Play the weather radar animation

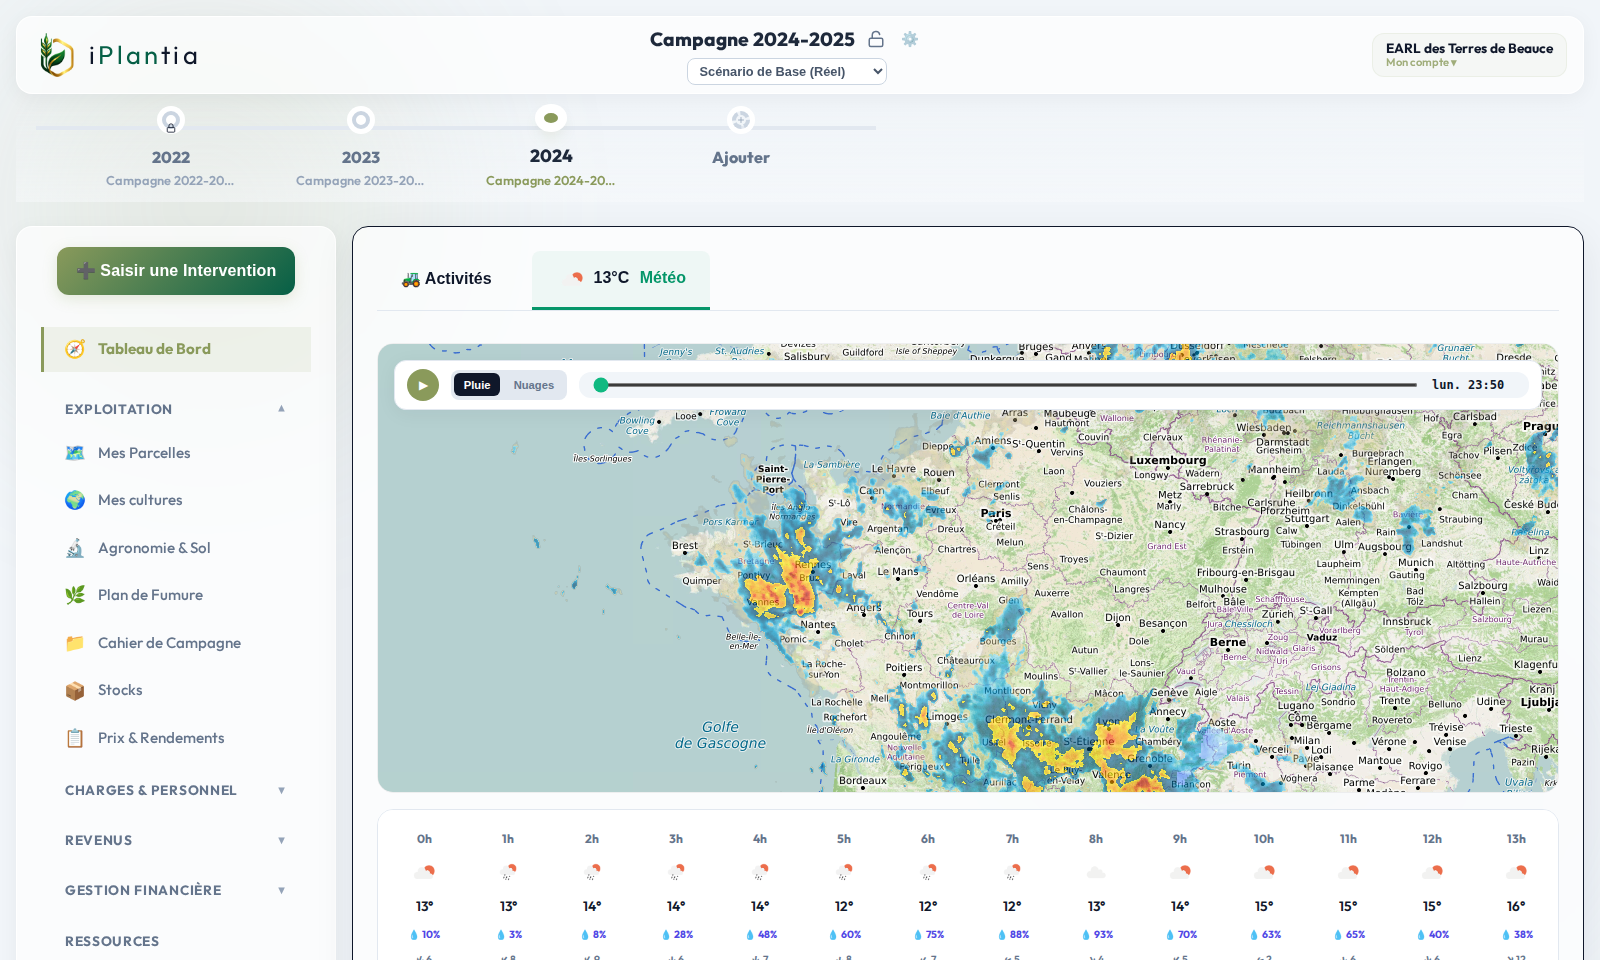423,385
